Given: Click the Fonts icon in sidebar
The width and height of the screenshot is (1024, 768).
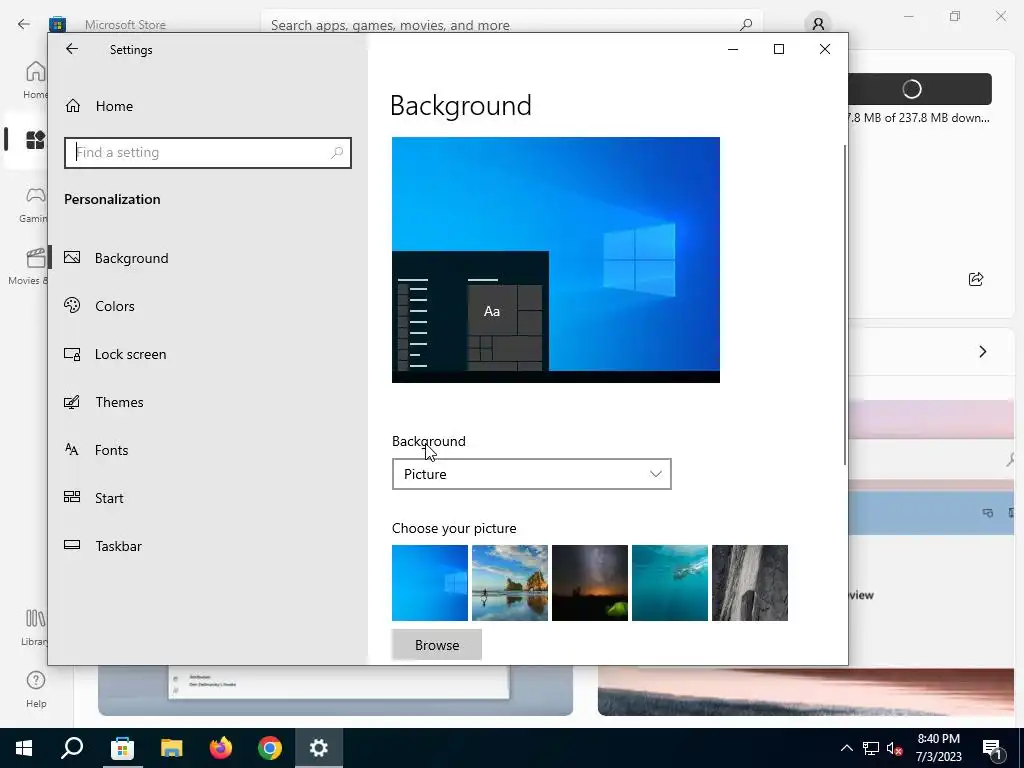Looking at the screenshot, I should (72, 449).
